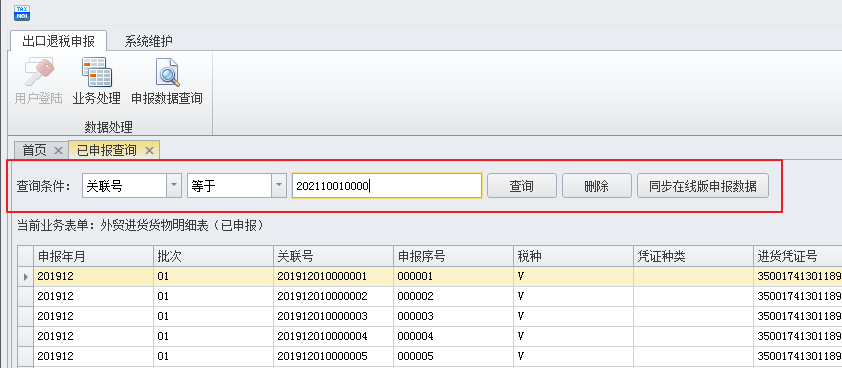Select the 首页 document tab
842x368 pixels.
[34, 150]
